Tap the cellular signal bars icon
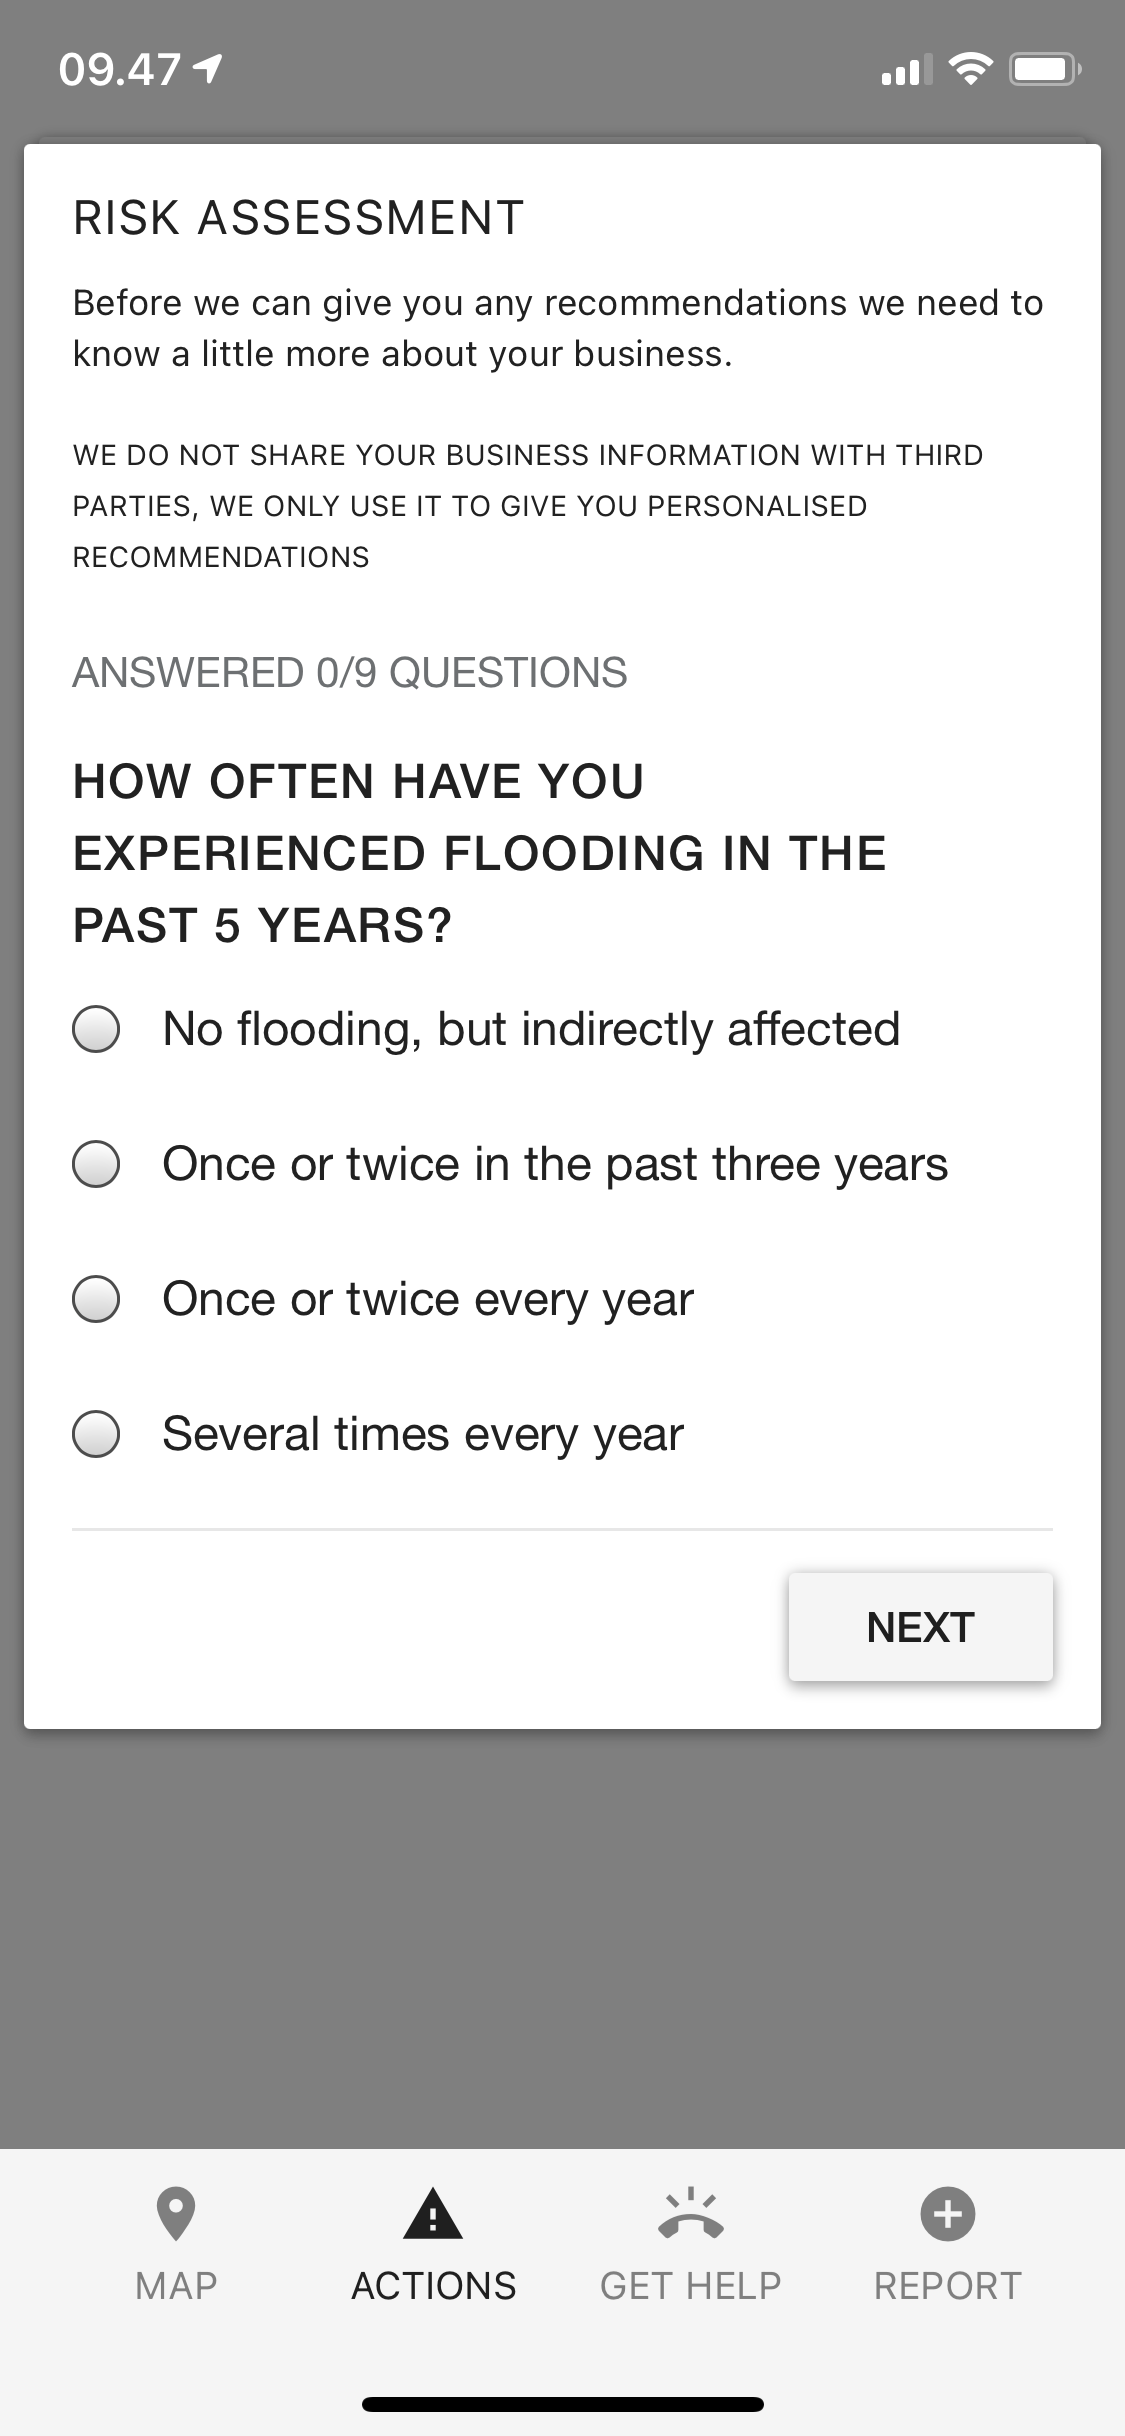Image resolution: width=1125 pixels, height=2436 pixels. 906,71
